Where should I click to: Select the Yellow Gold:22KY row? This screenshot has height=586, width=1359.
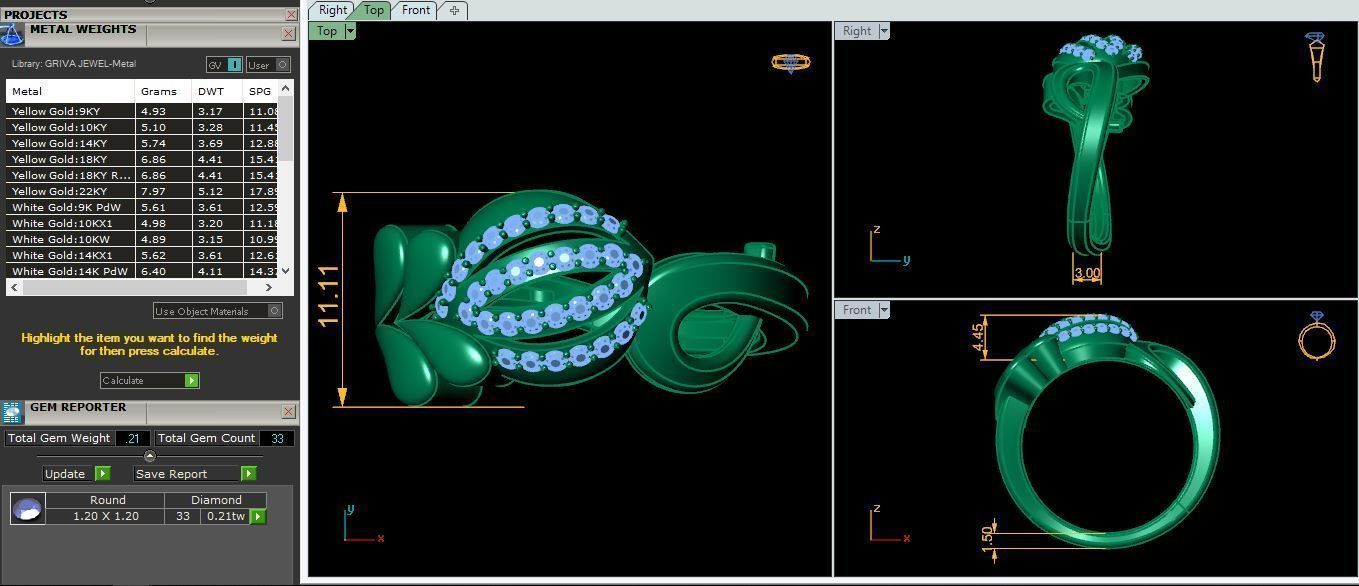(142, 191)
